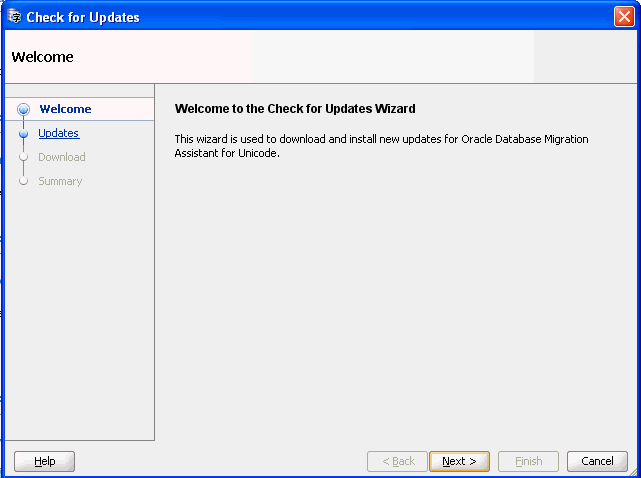Click the greyed-out Finish button
Image resolution: width=641 pixels, height=478 pixels.
tap(528, 461)
